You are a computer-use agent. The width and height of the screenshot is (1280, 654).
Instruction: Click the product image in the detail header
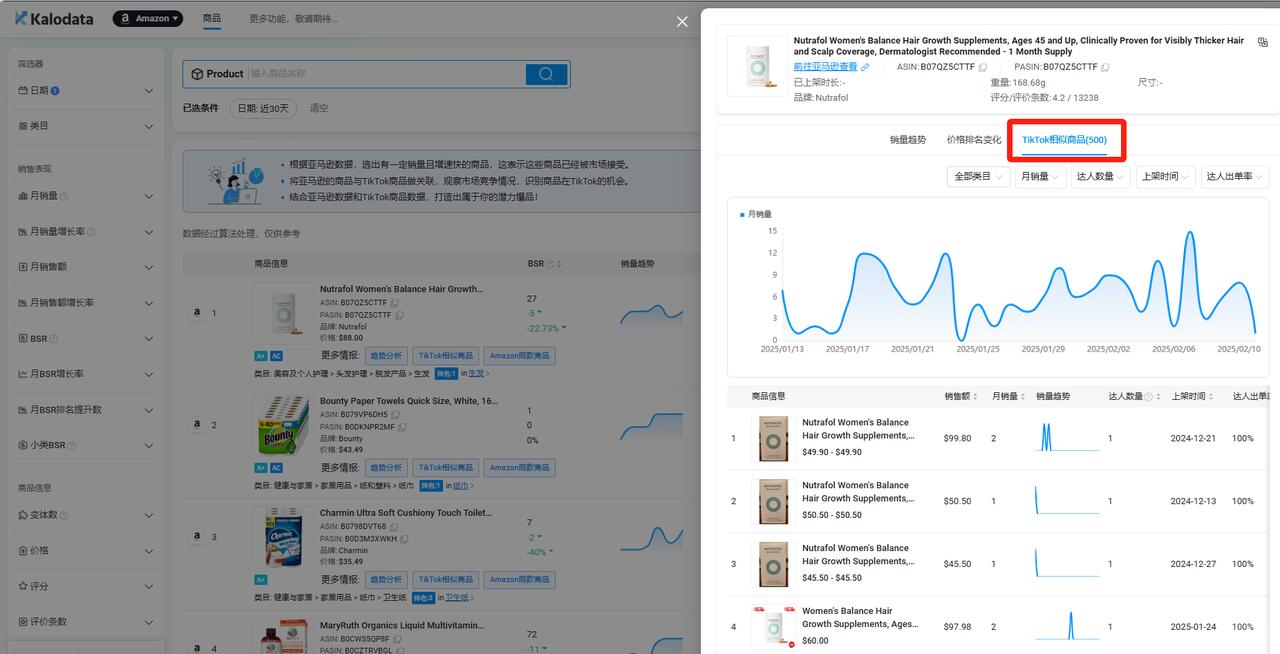[757, 66]
